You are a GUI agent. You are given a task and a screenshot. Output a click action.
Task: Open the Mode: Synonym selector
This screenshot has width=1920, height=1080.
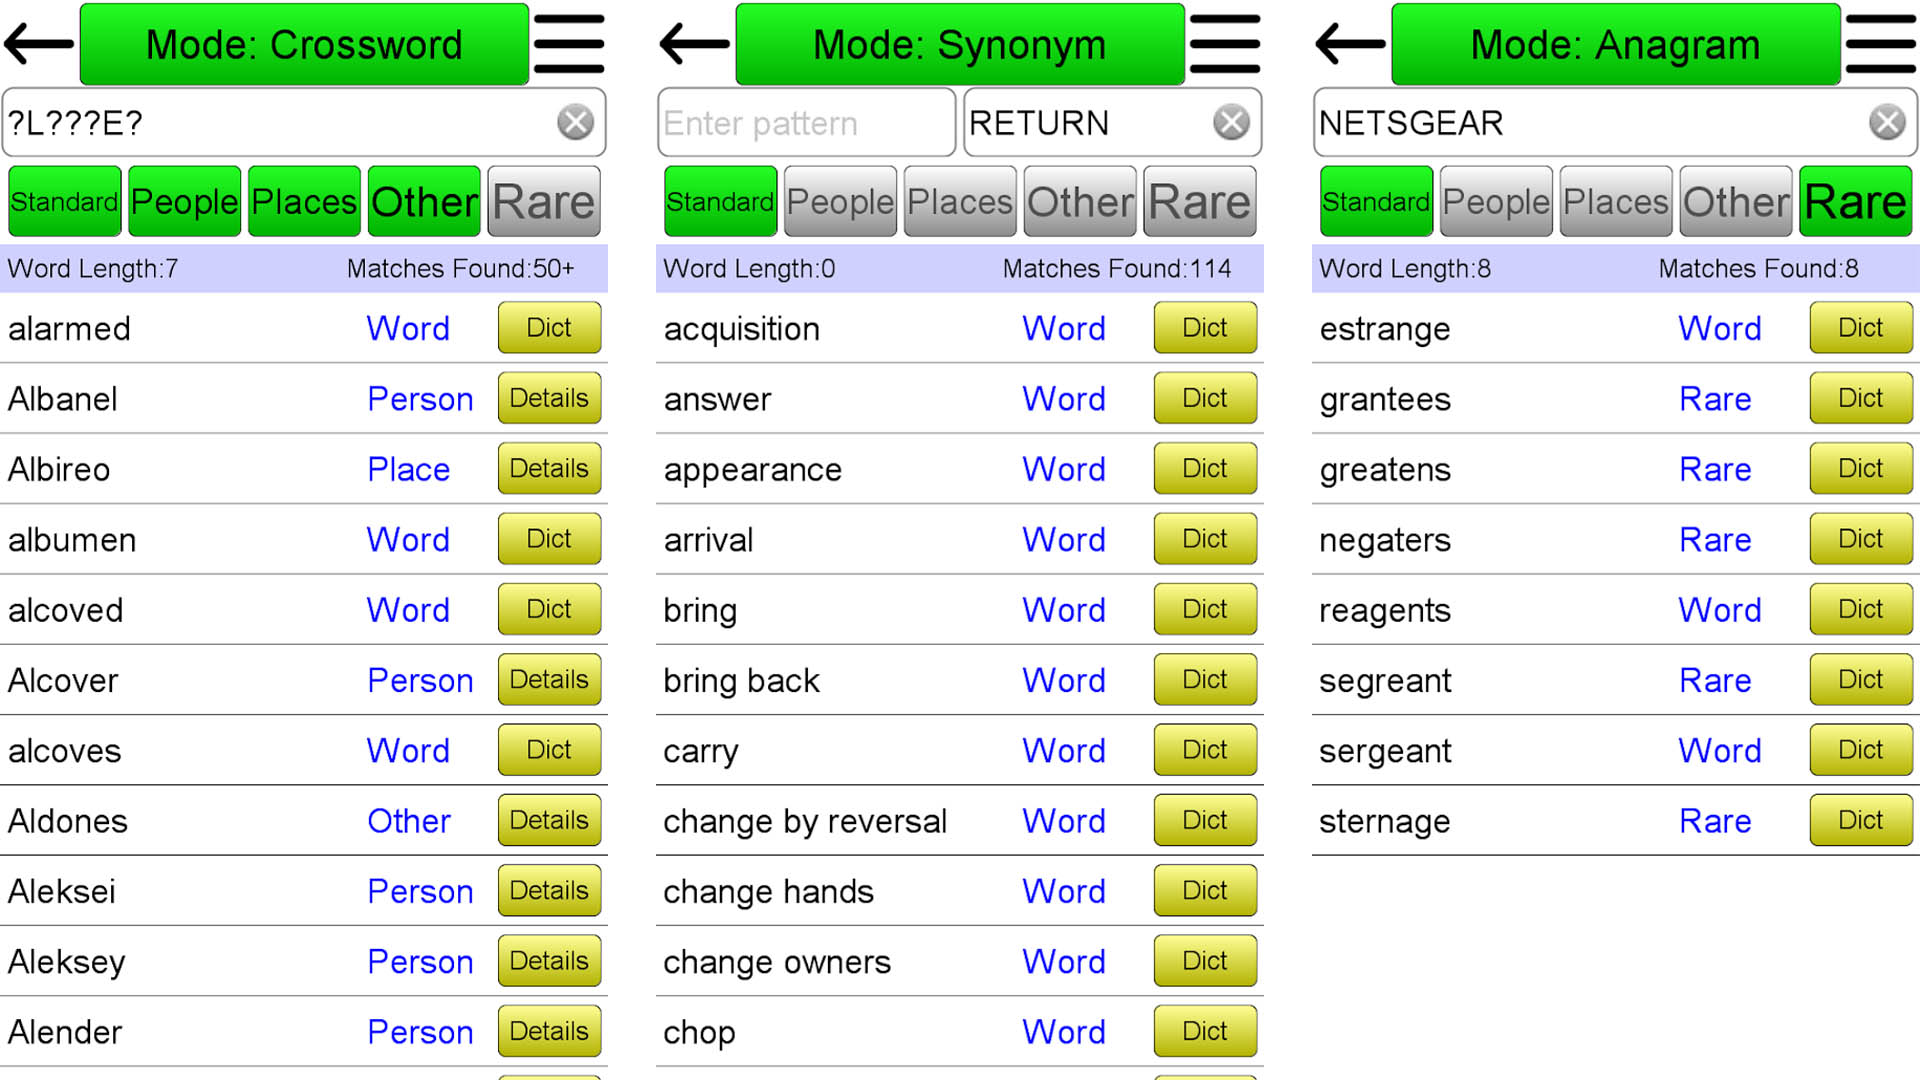click(960, 44)
